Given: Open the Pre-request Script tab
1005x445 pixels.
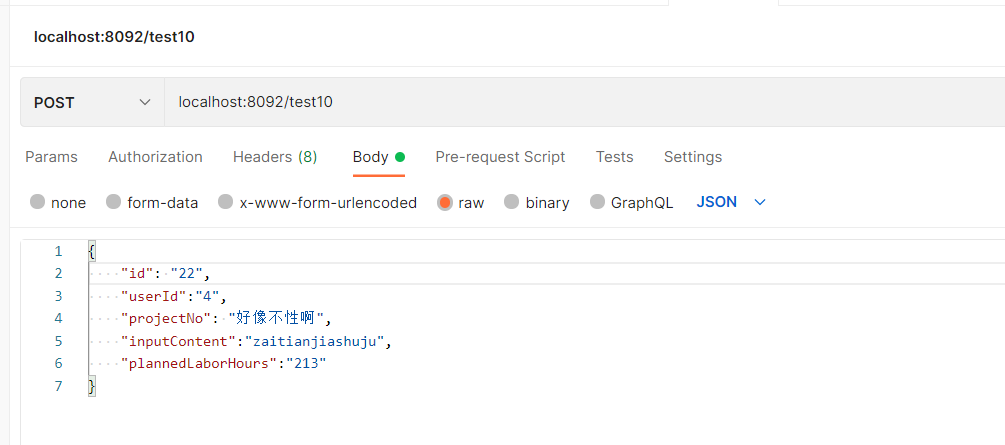Looking at the screenshot, I should pos(500,157).
